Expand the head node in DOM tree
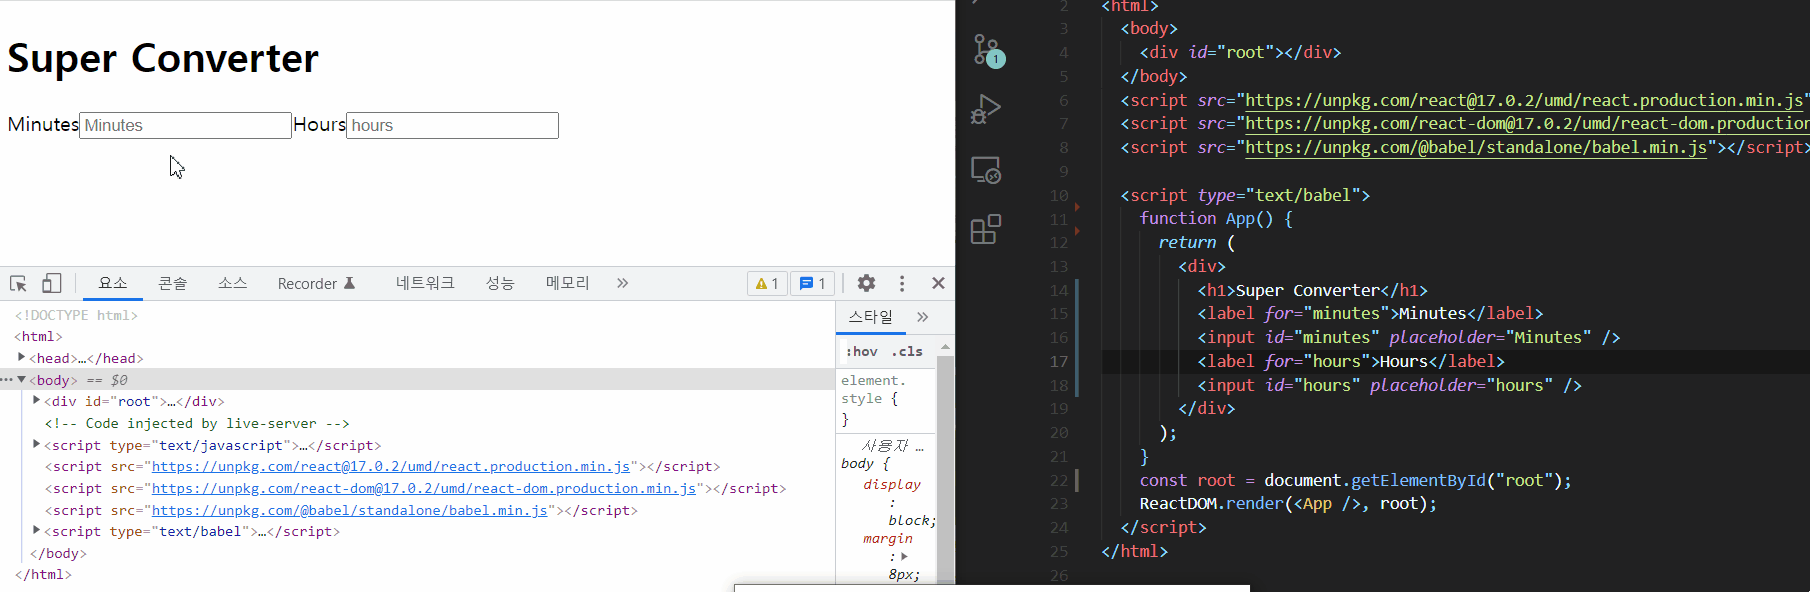Screen dimensions: 1810x592 (22, 357)
